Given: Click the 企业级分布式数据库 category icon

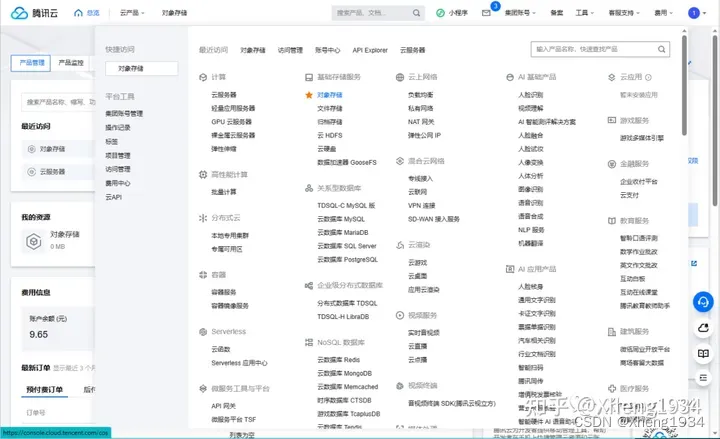Looking at the screenshot, I should coord(309,286).
